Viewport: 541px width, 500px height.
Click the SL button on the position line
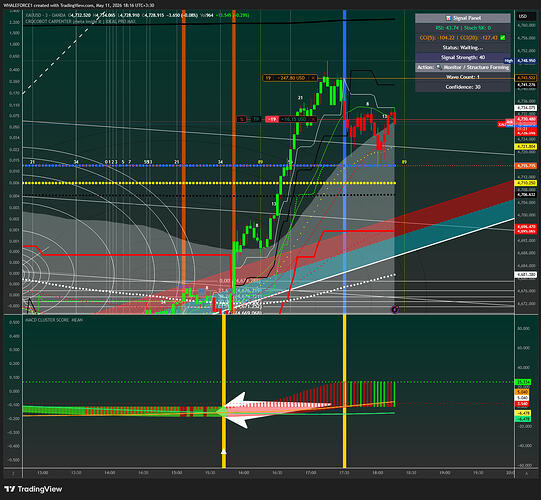coord(242,119)
